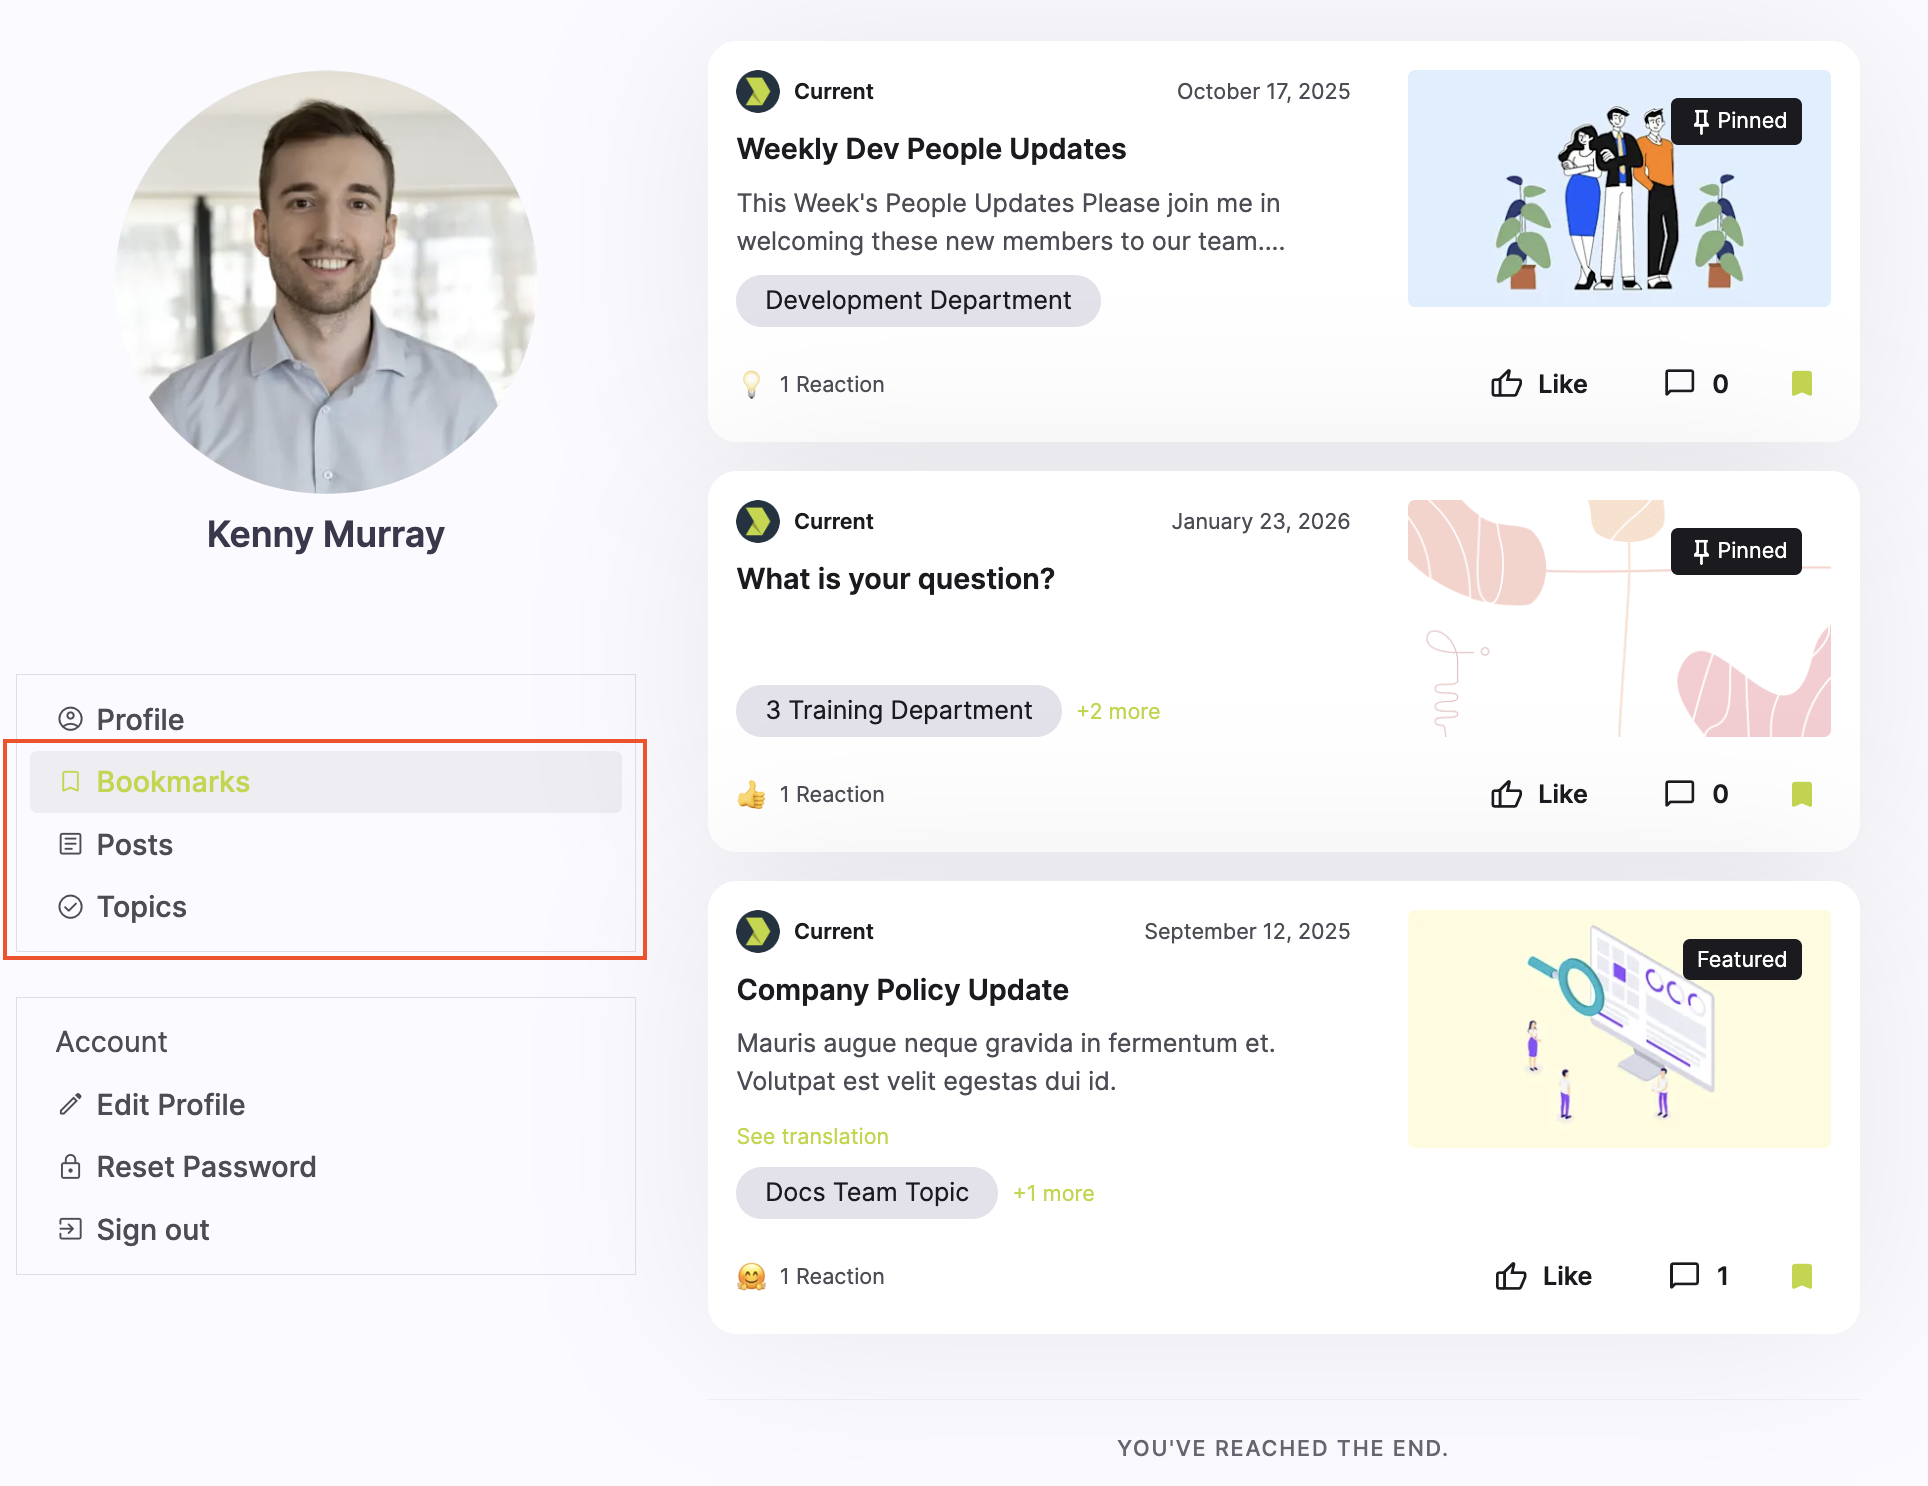Screen dimensions: 1928x1486
Task: Click the Posts document icon
Action: [70, 844]
